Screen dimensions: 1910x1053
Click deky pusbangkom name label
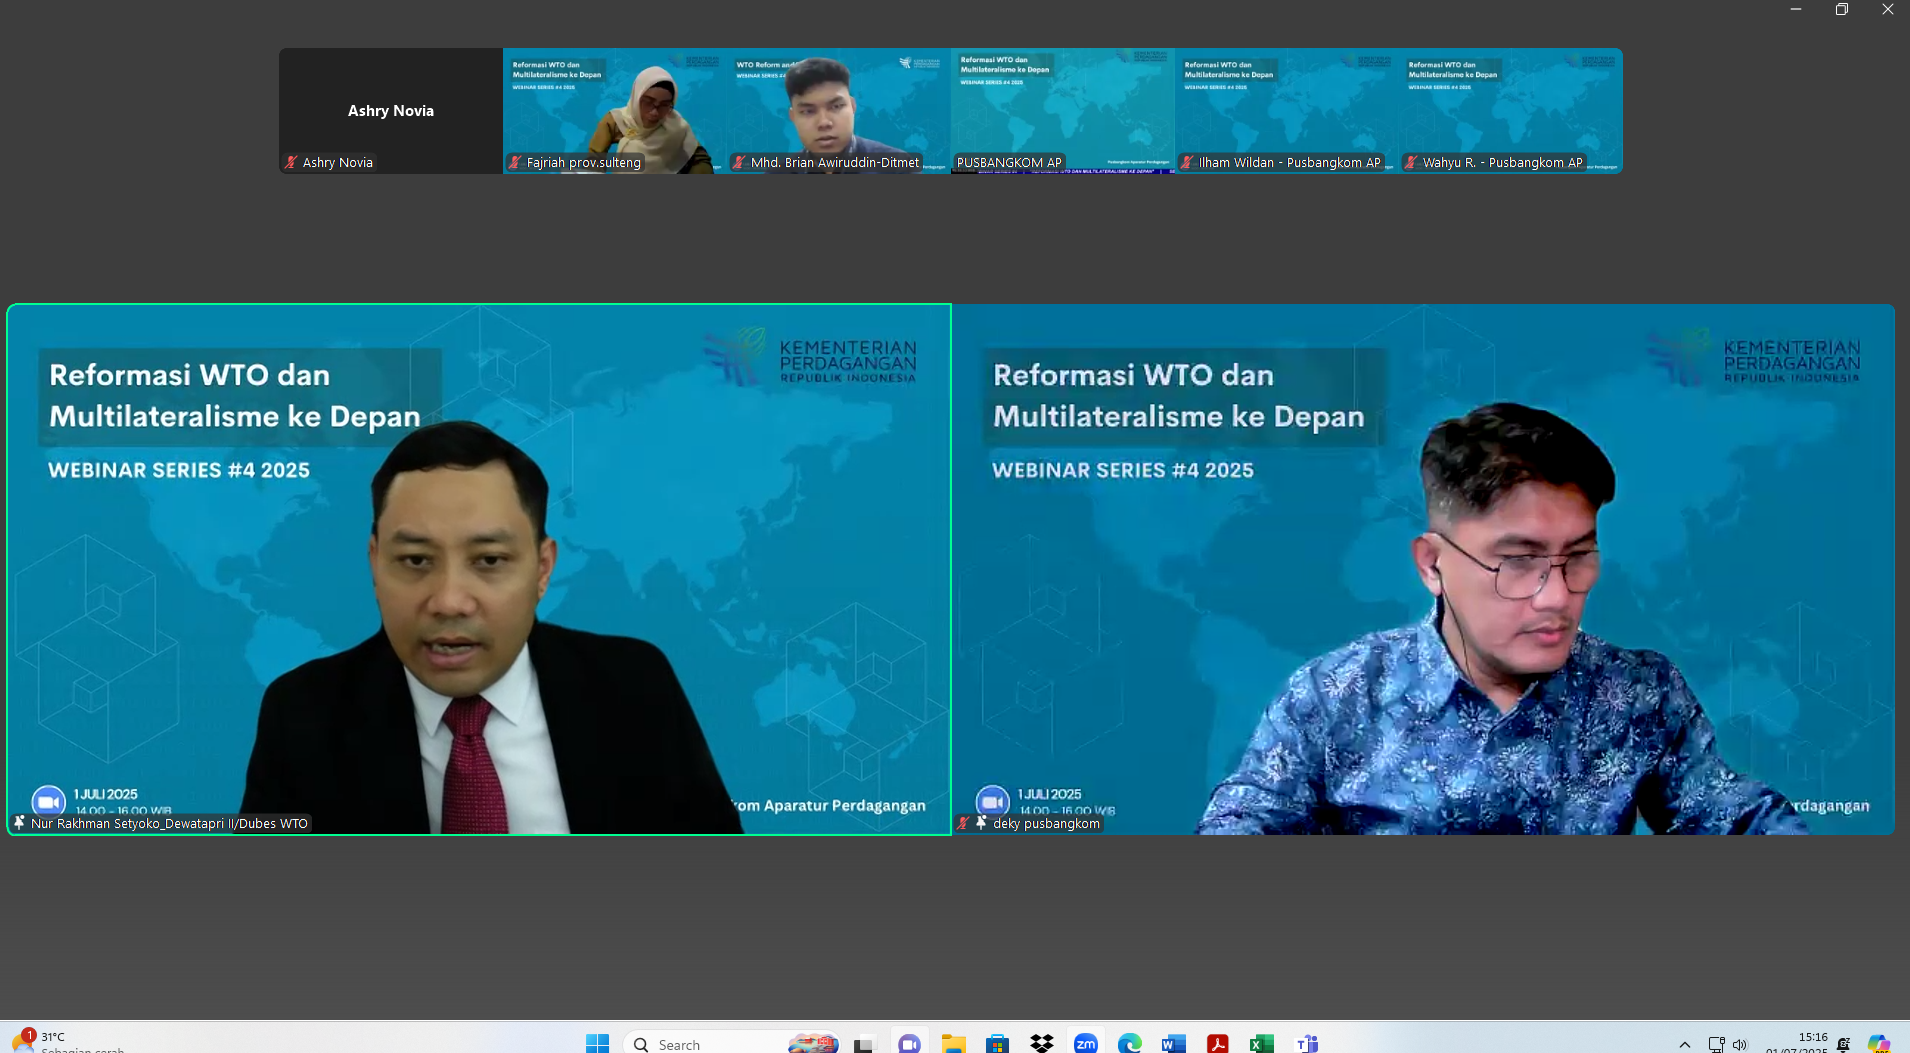click(x=1046, y=823)
